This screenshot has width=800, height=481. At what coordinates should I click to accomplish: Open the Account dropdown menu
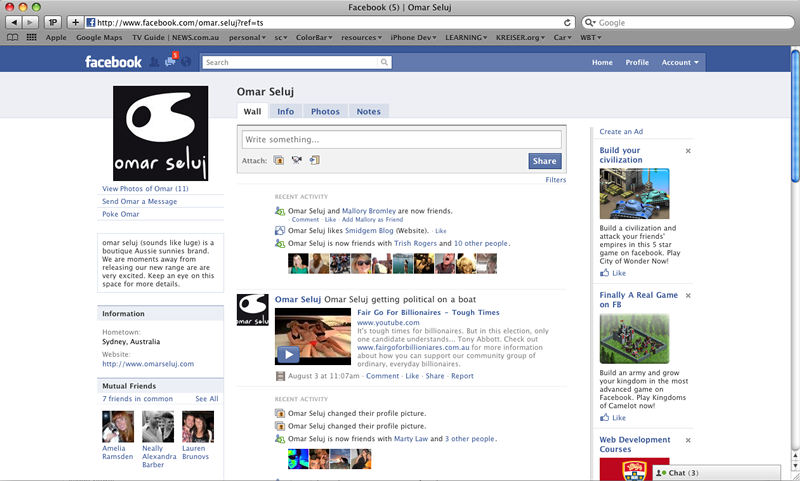pyautogui.click(x=680, y=62)
